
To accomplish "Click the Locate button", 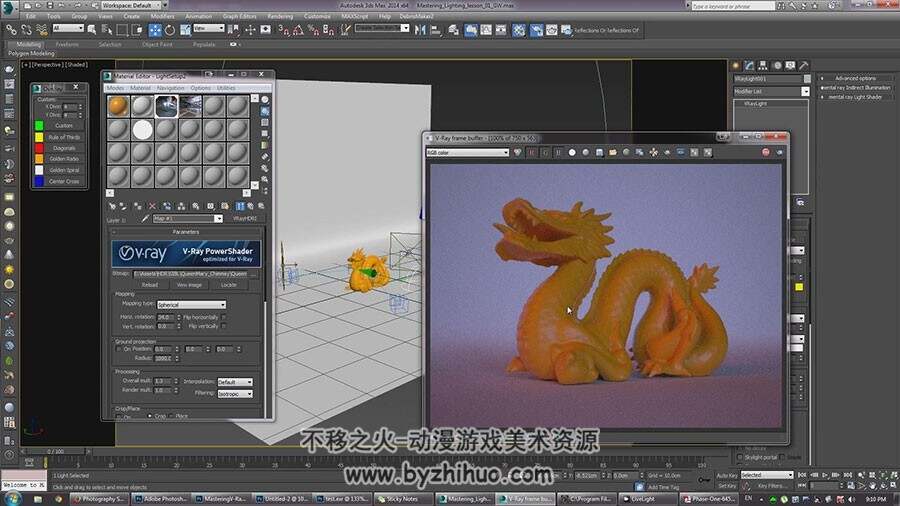I will click(228, 285).
